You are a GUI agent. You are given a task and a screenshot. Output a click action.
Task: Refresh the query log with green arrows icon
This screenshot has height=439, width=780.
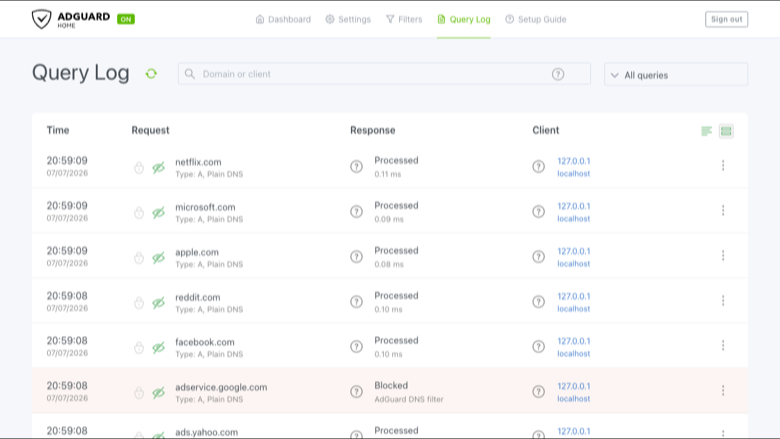click(151, 74)
